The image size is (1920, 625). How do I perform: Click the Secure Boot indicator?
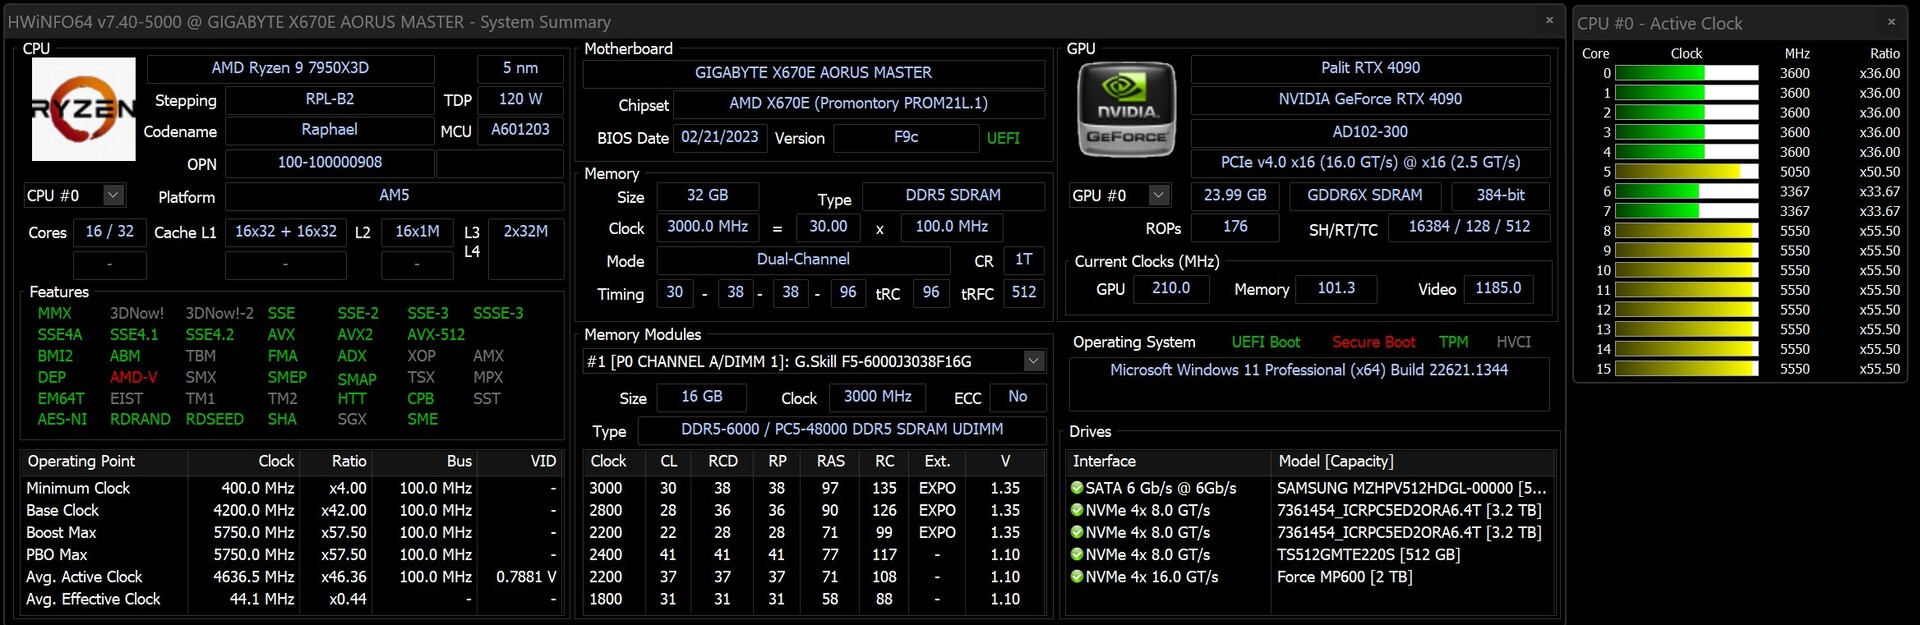1373,342
